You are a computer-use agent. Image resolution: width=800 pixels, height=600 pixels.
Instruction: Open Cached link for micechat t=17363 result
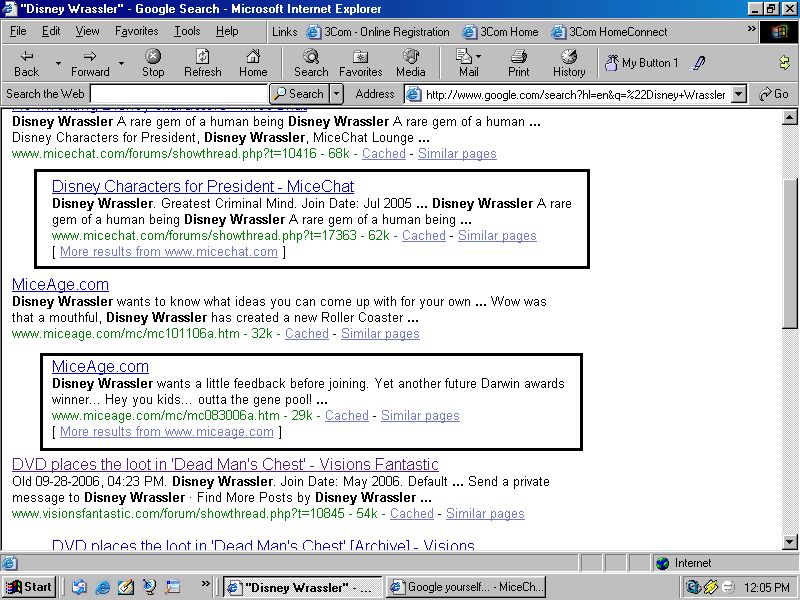tap(424, 236)
